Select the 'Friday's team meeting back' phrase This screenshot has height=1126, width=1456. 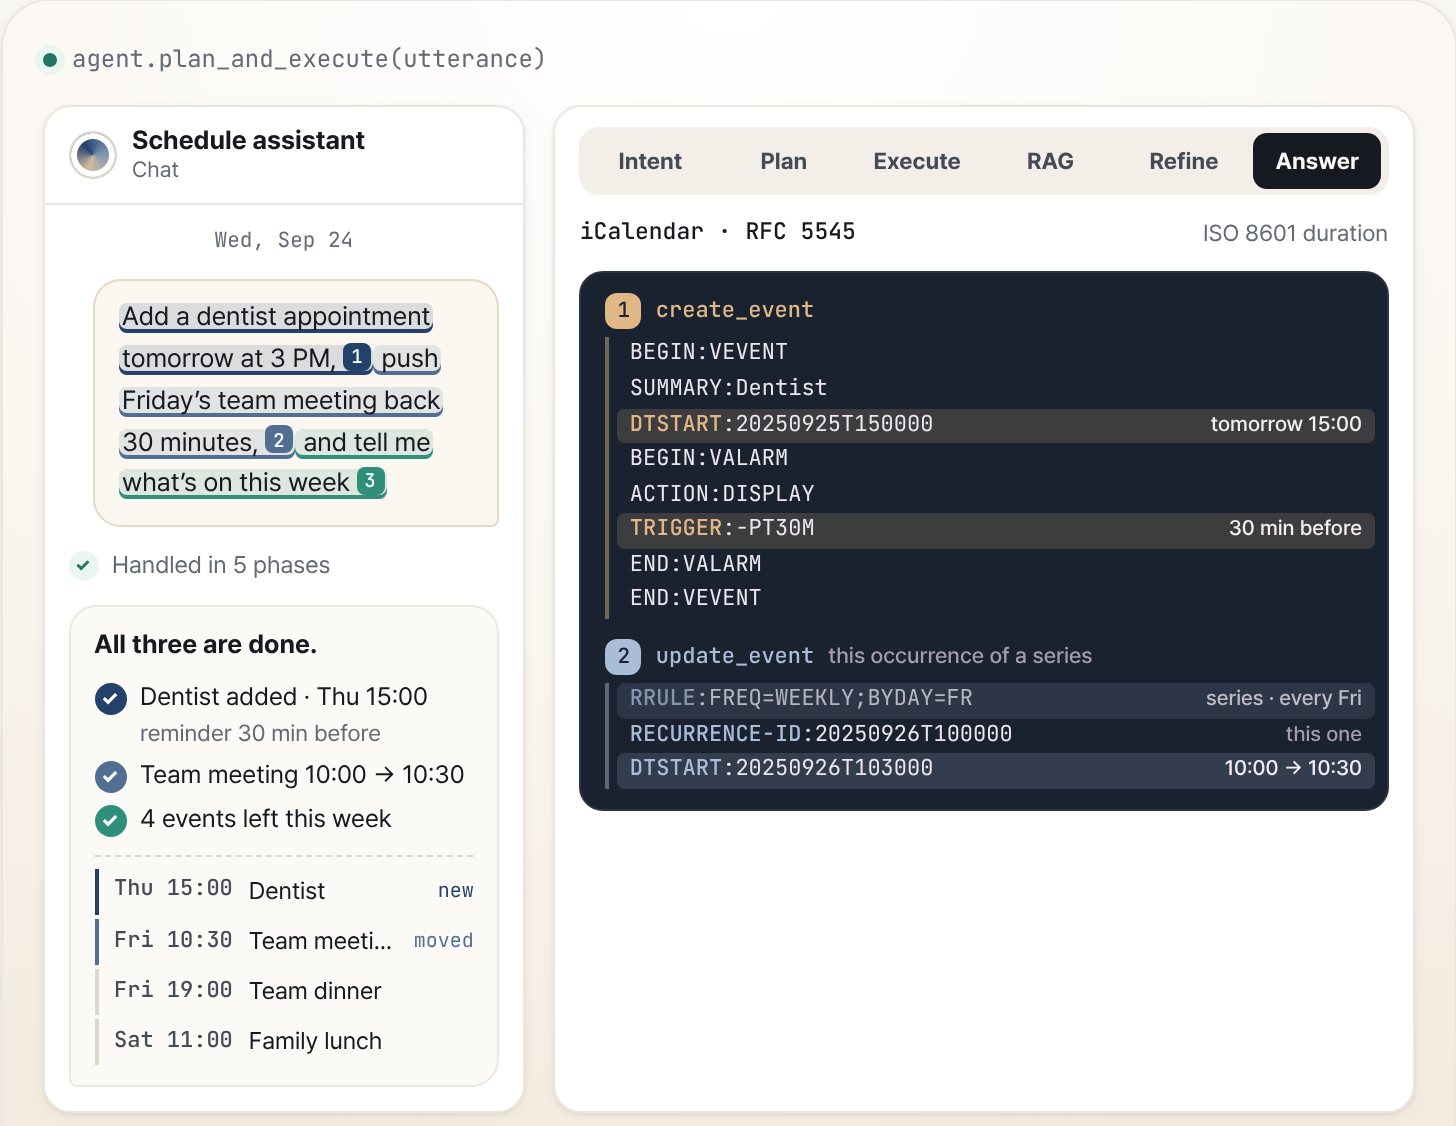[281, 401]
